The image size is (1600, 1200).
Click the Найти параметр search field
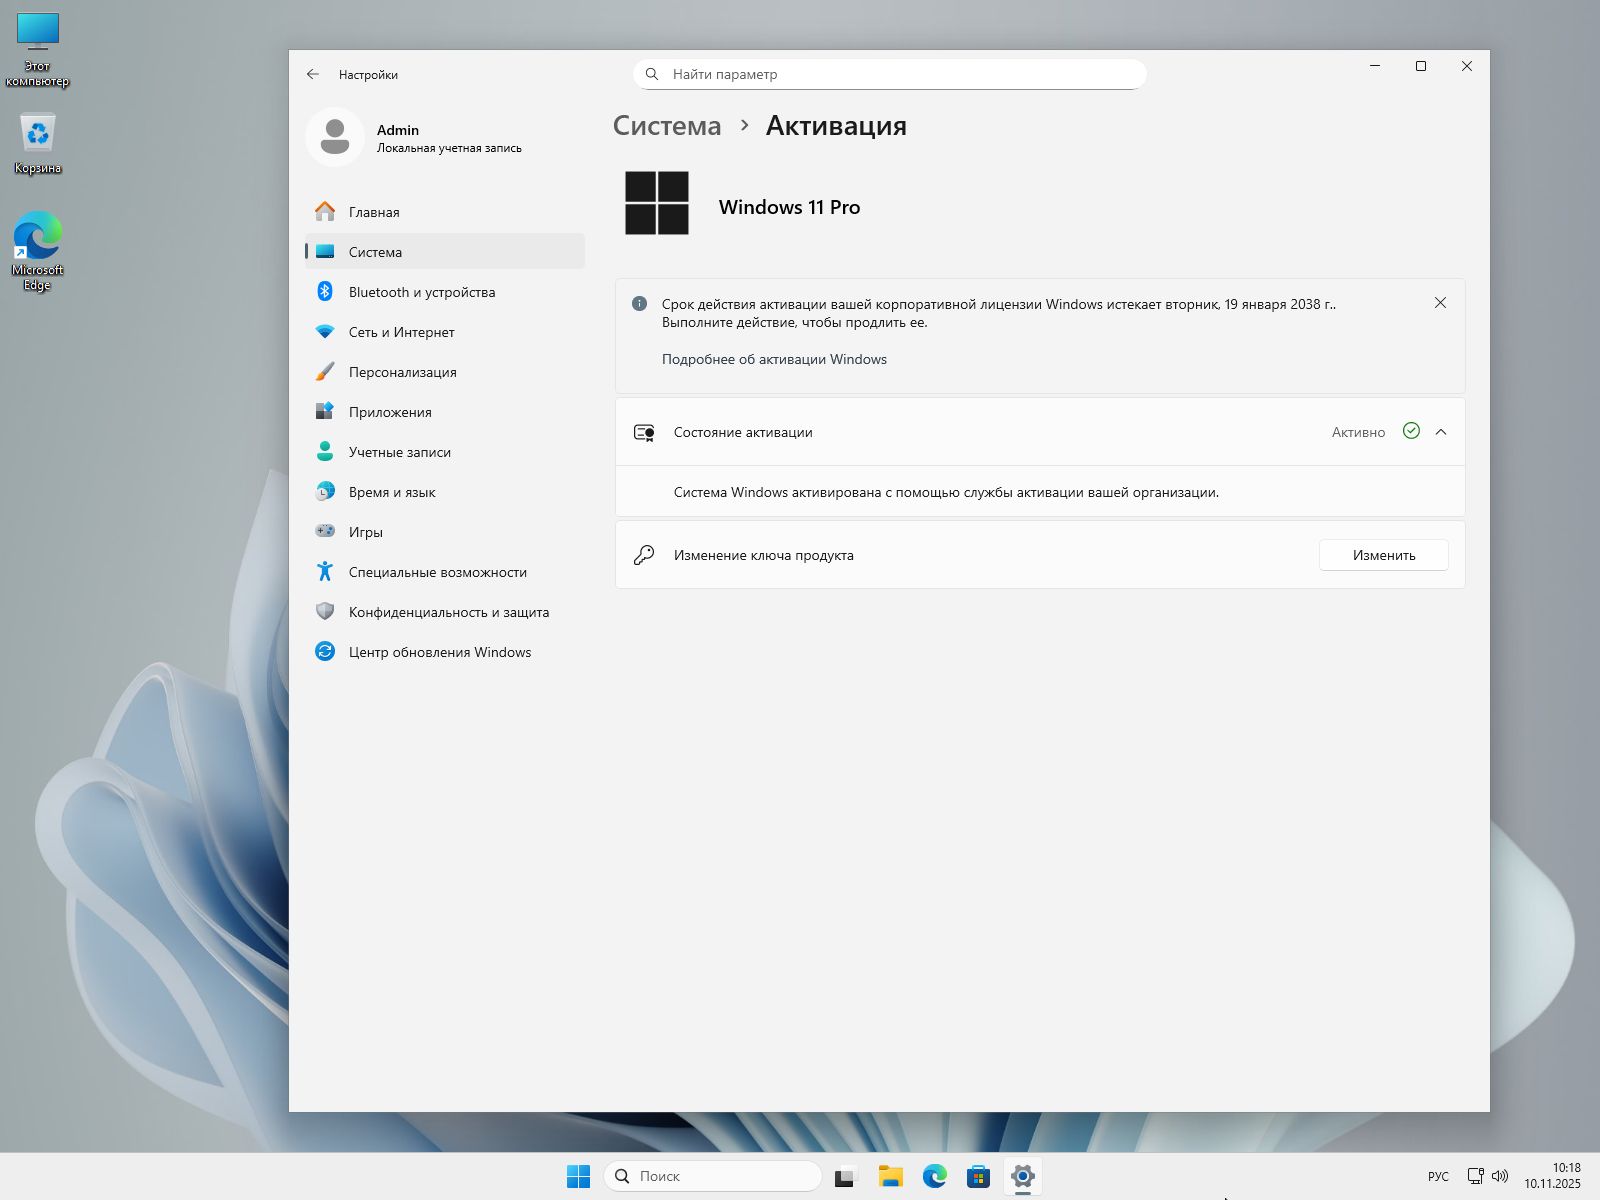pyautogui.click(x=890, y=74)
